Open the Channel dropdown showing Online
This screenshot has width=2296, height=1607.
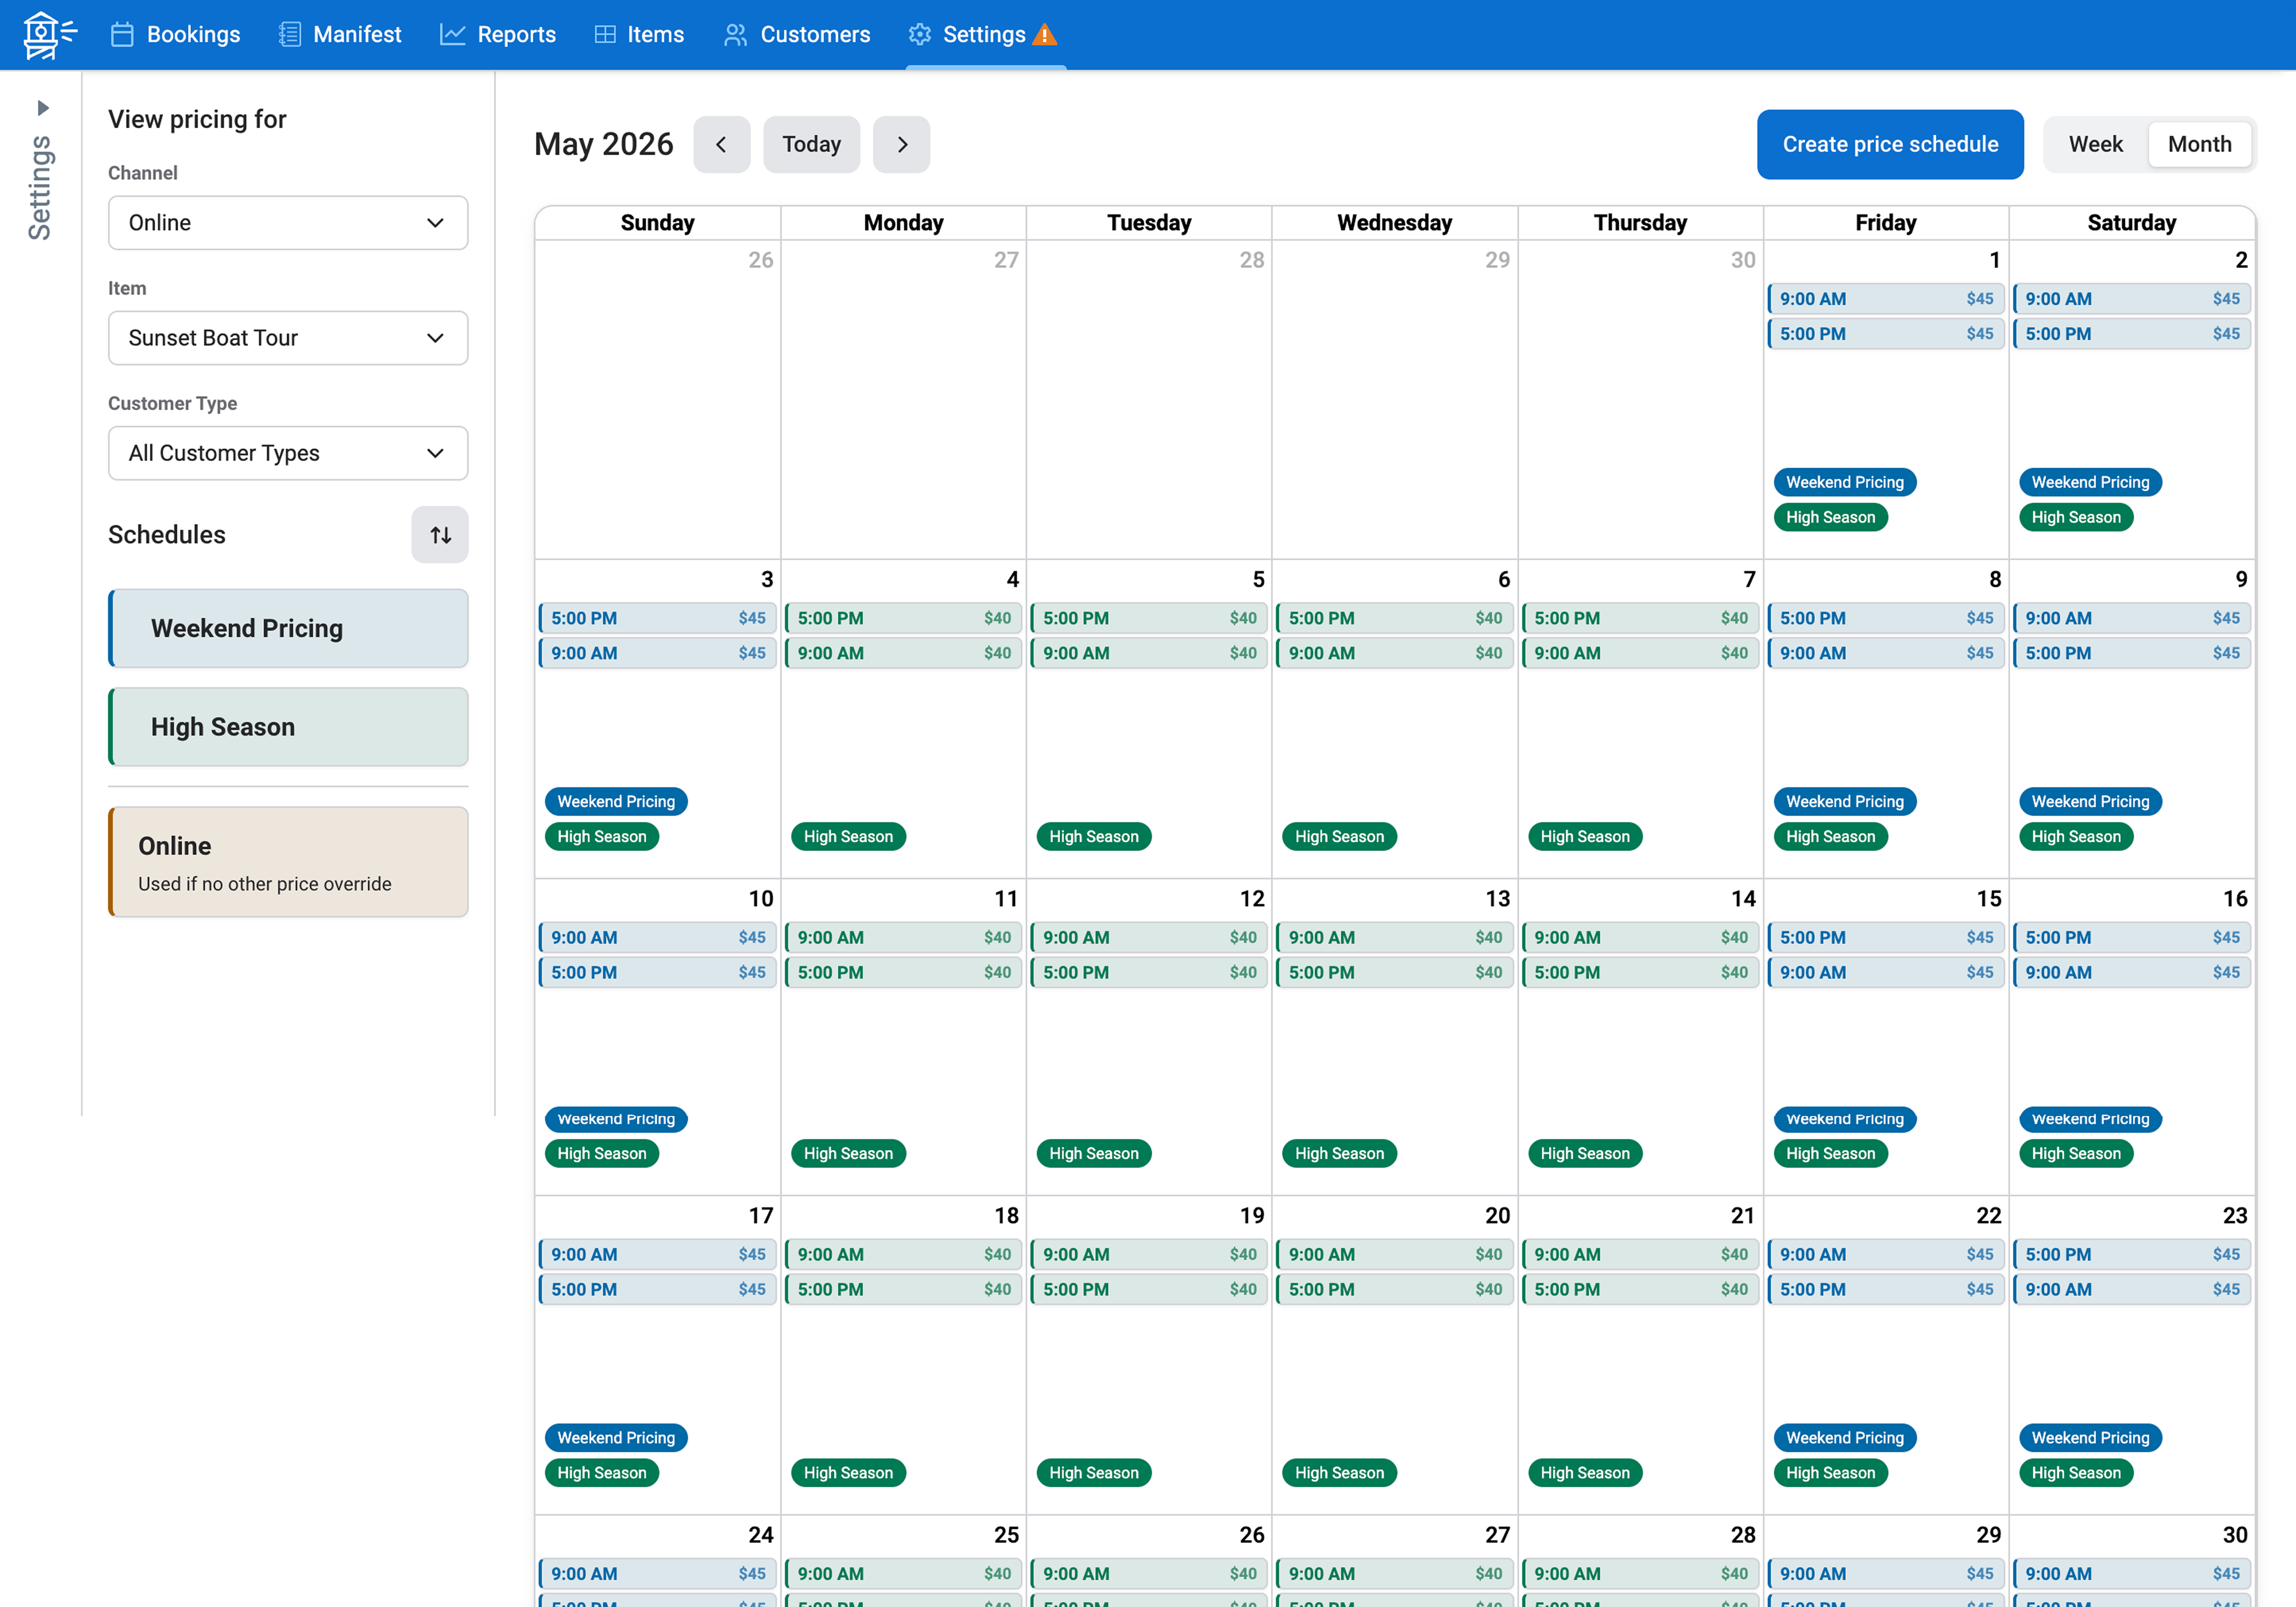point(288,223)
